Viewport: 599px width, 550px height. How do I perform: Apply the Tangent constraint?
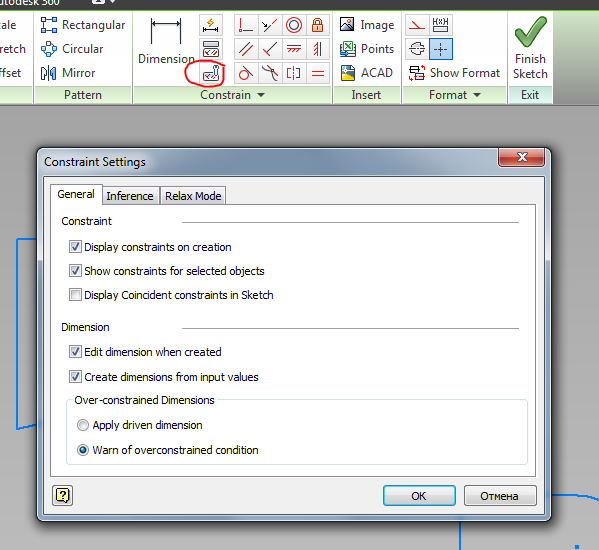point(246,73)
